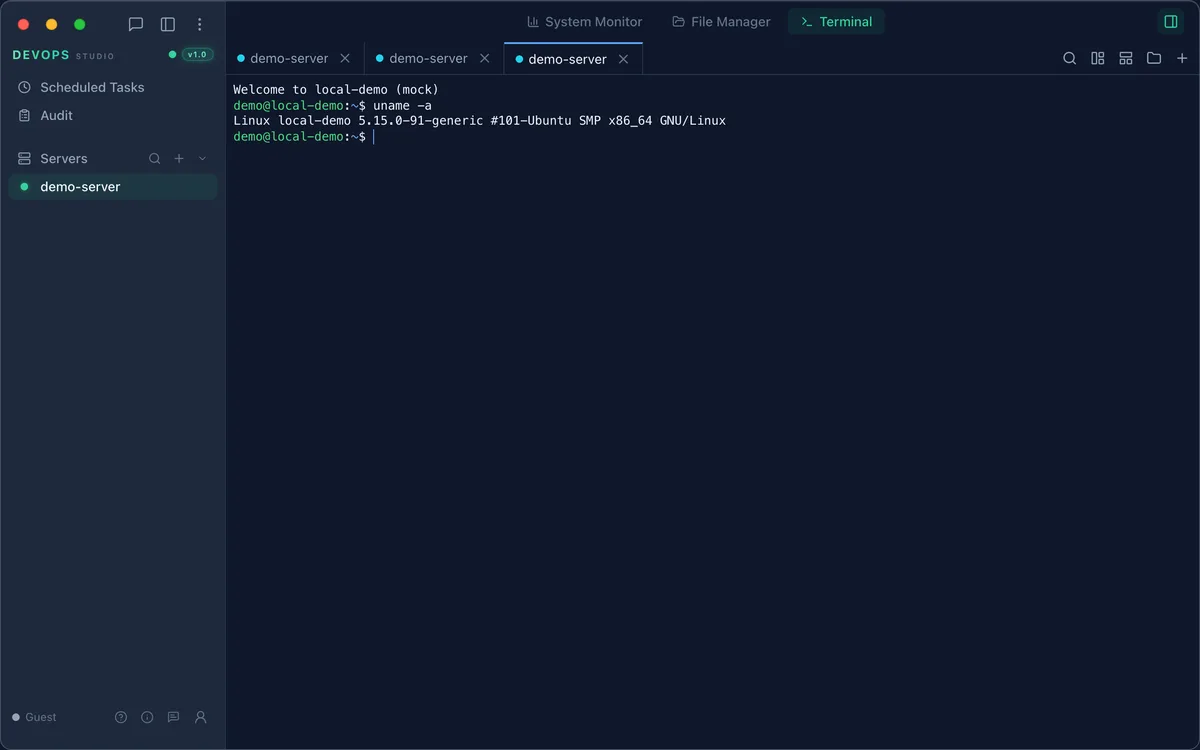This screenshot has height=750, width=1200.
Task: Open the chat bubble icon in title bar
Action: 136,24
